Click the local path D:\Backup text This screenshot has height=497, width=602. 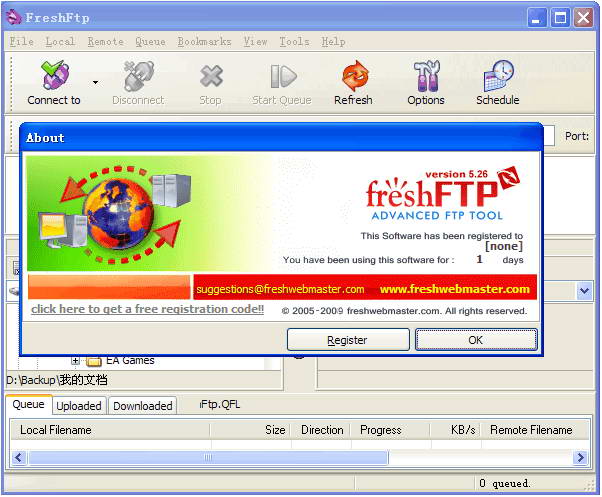pyautogui.click(x=57, y=380)
